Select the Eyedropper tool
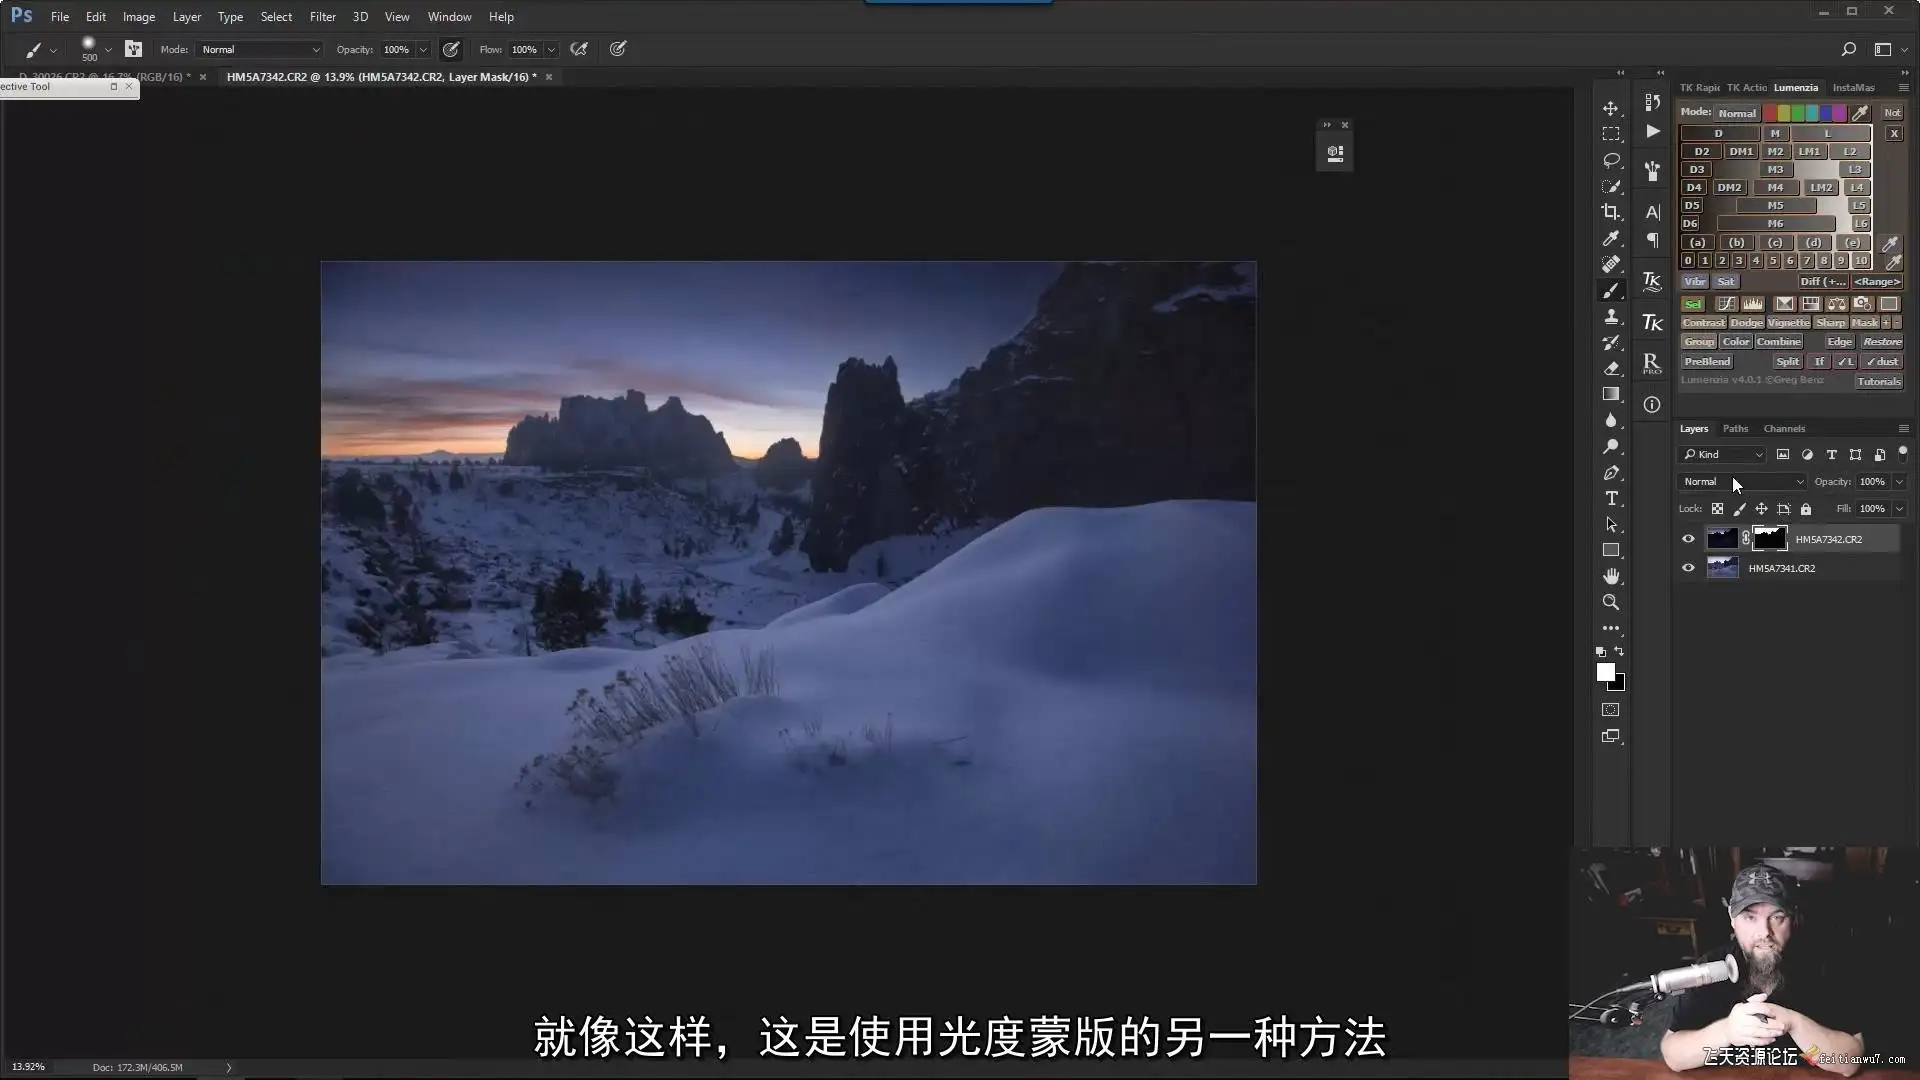The height and width of the screenshot is (1080, 1920). click(x=1610, y=238)
